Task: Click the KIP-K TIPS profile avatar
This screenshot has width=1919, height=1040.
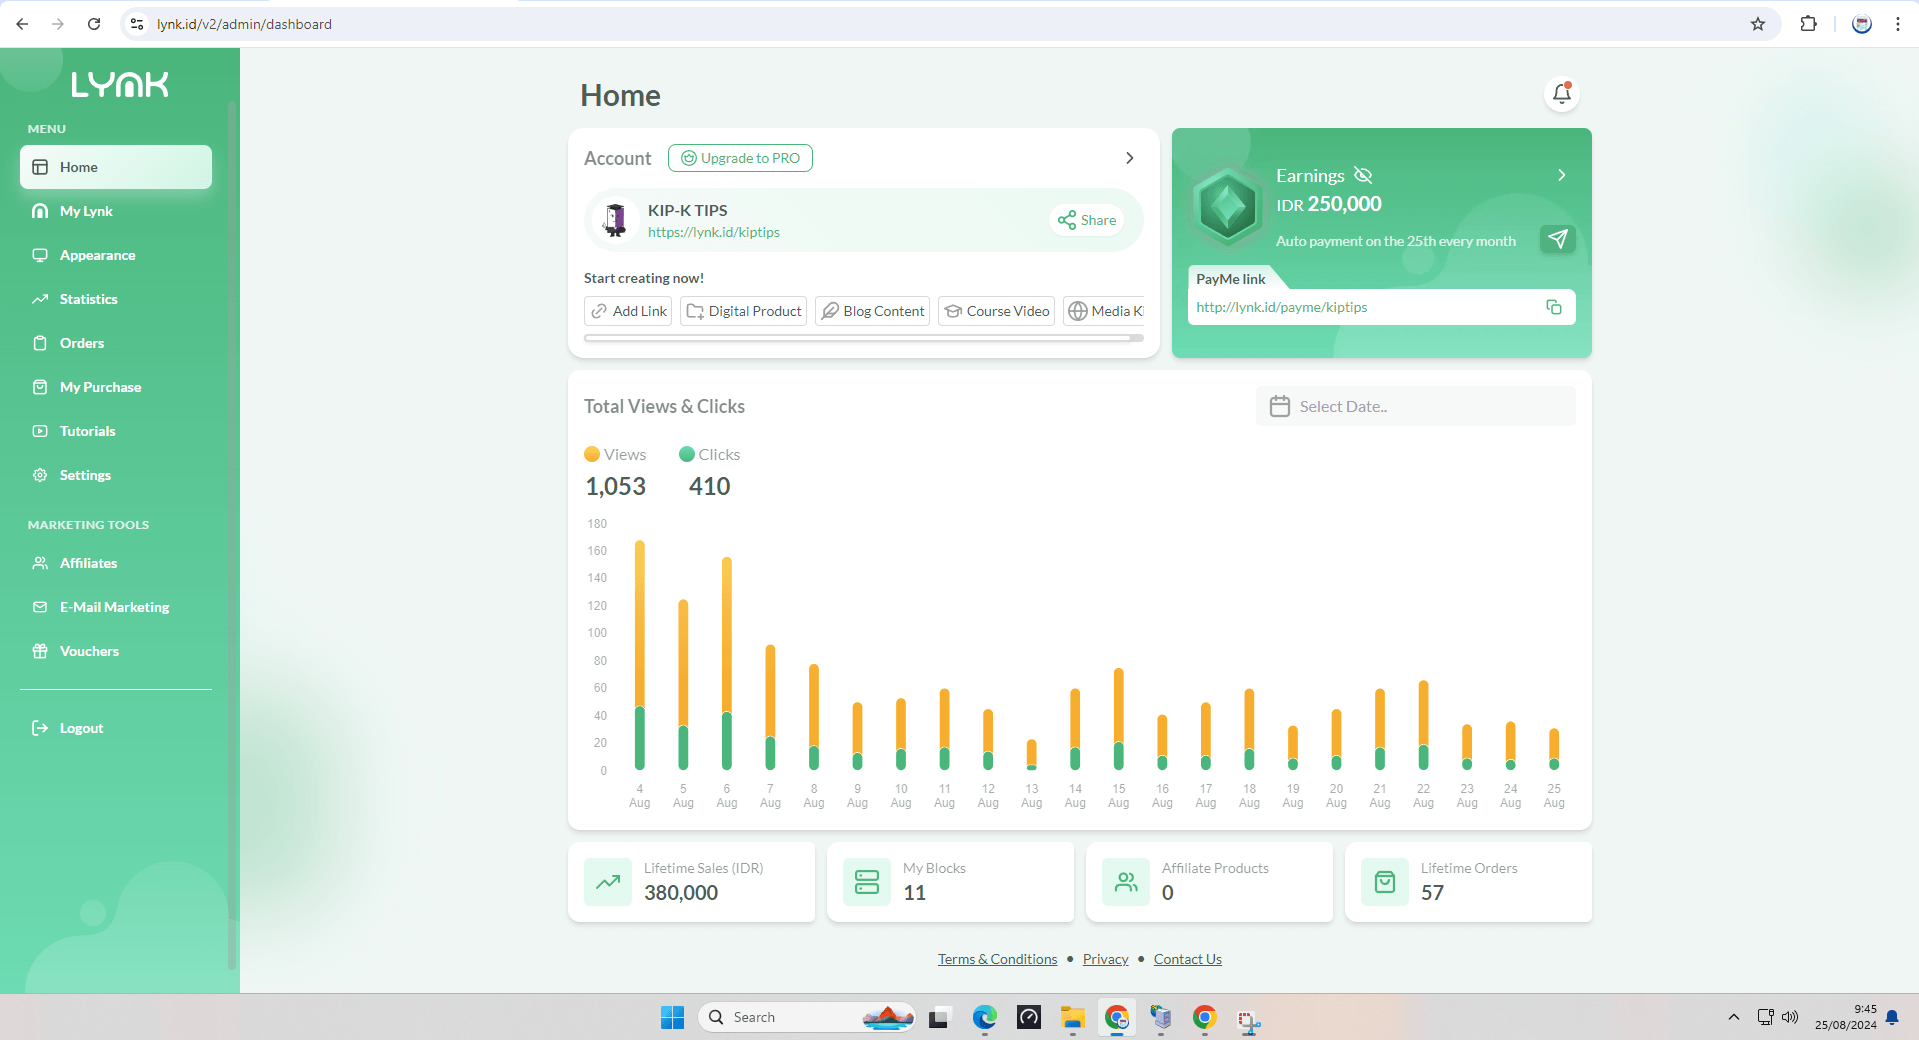Action: click(x=615, y=220)
